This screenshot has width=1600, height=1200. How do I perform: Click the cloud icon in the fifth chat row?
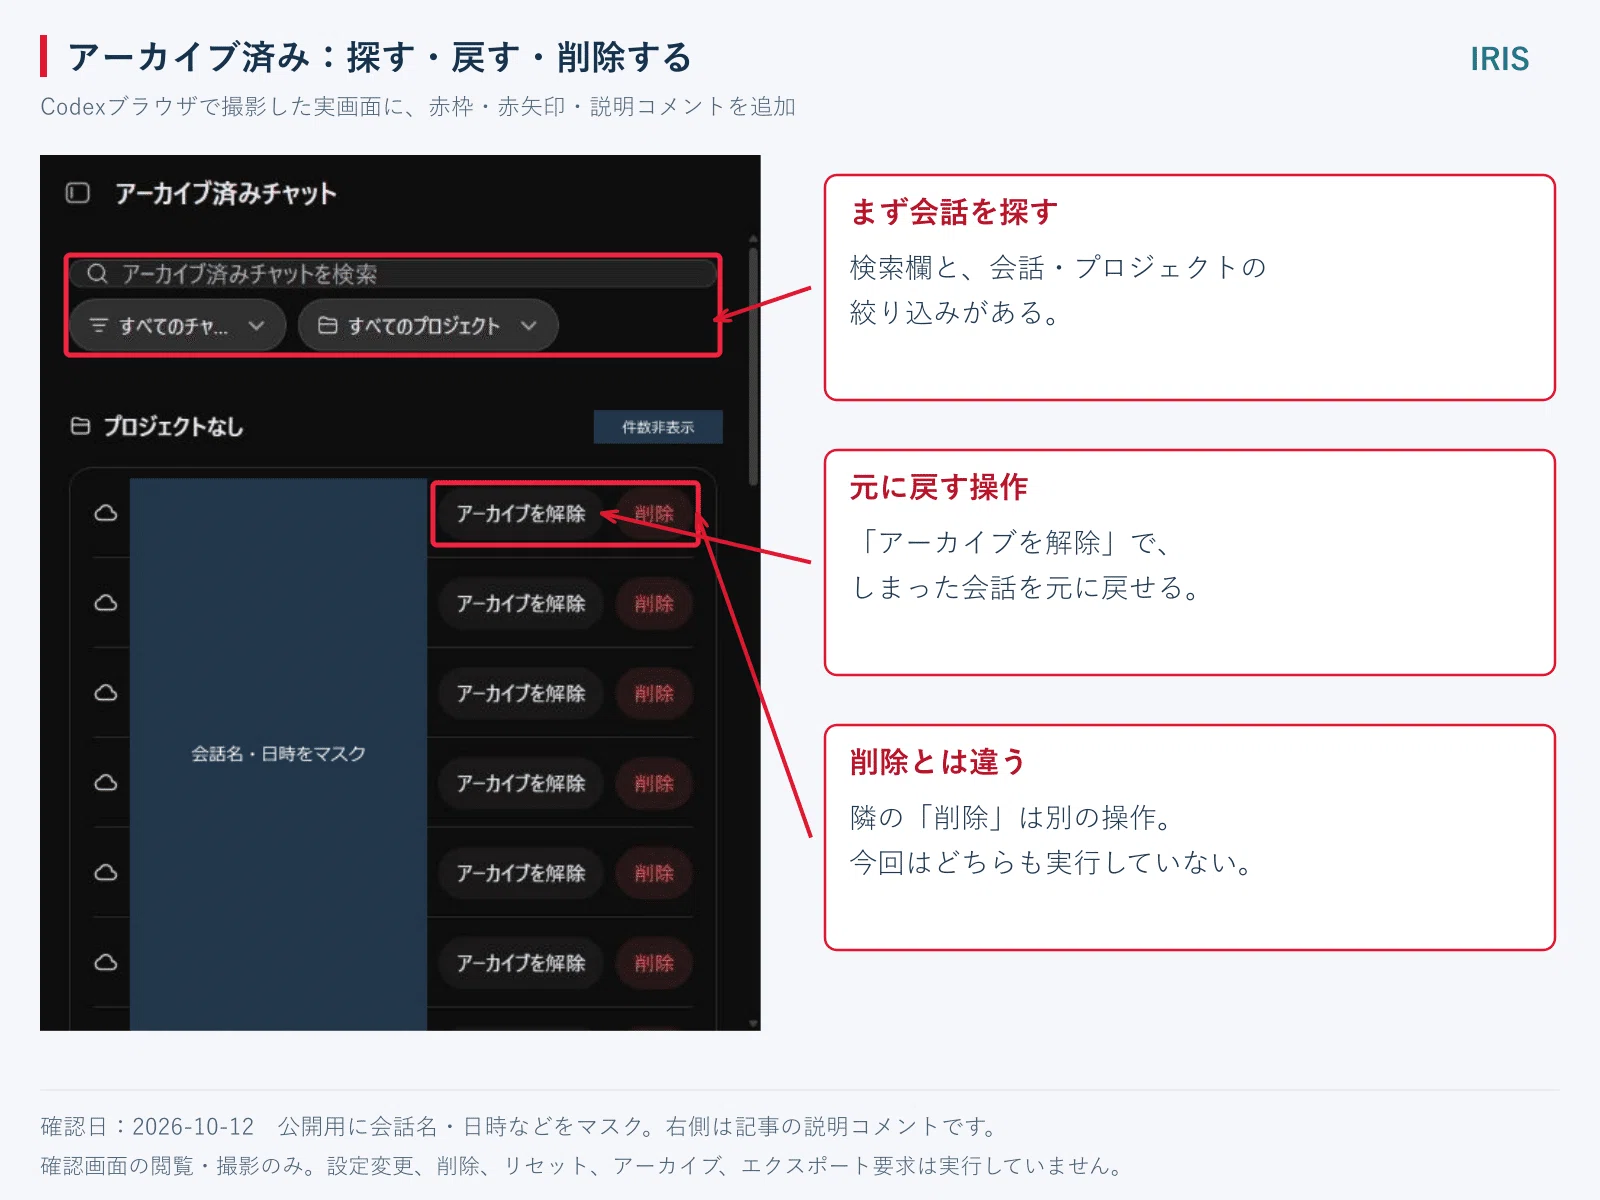click(x=106, y=873)
